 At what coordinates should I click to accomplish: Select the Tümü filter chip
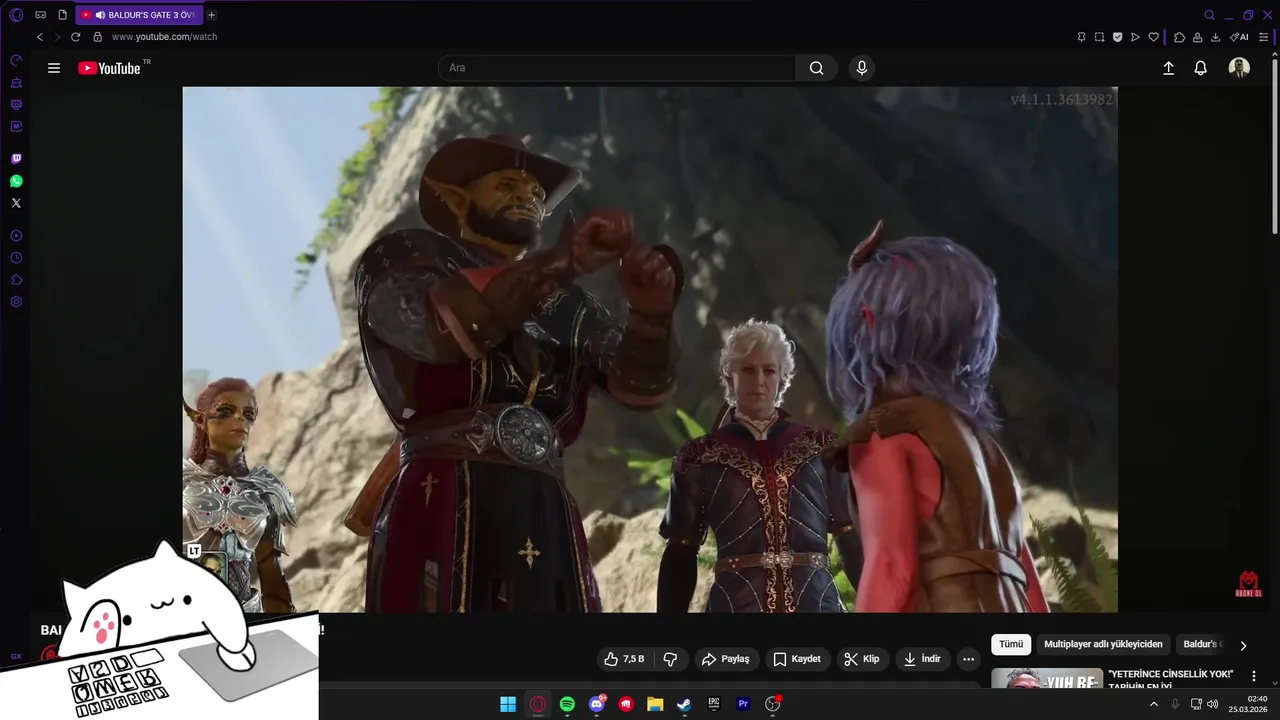pyautogui.click(x=1011, y=645)
